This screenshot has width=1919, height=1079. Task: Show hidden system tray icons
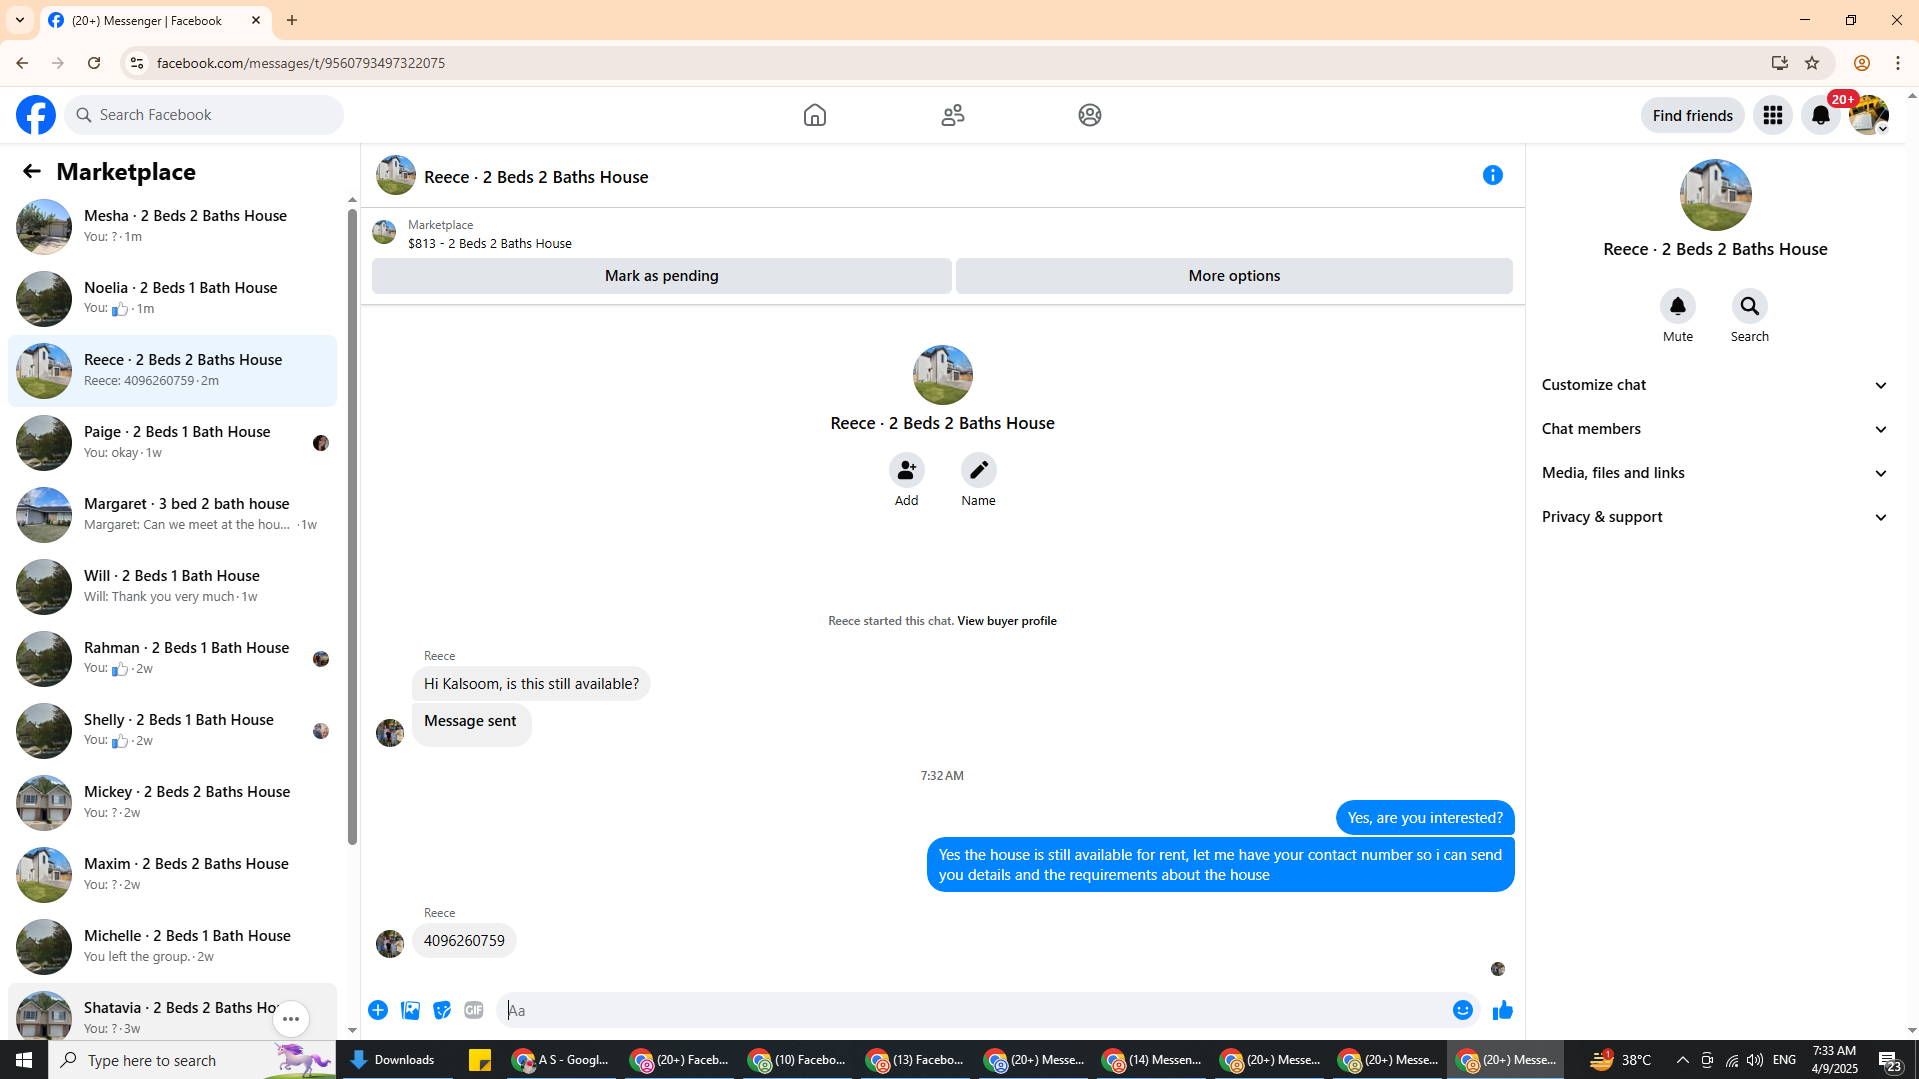pyautogui.click(x=1682, y=1060)
